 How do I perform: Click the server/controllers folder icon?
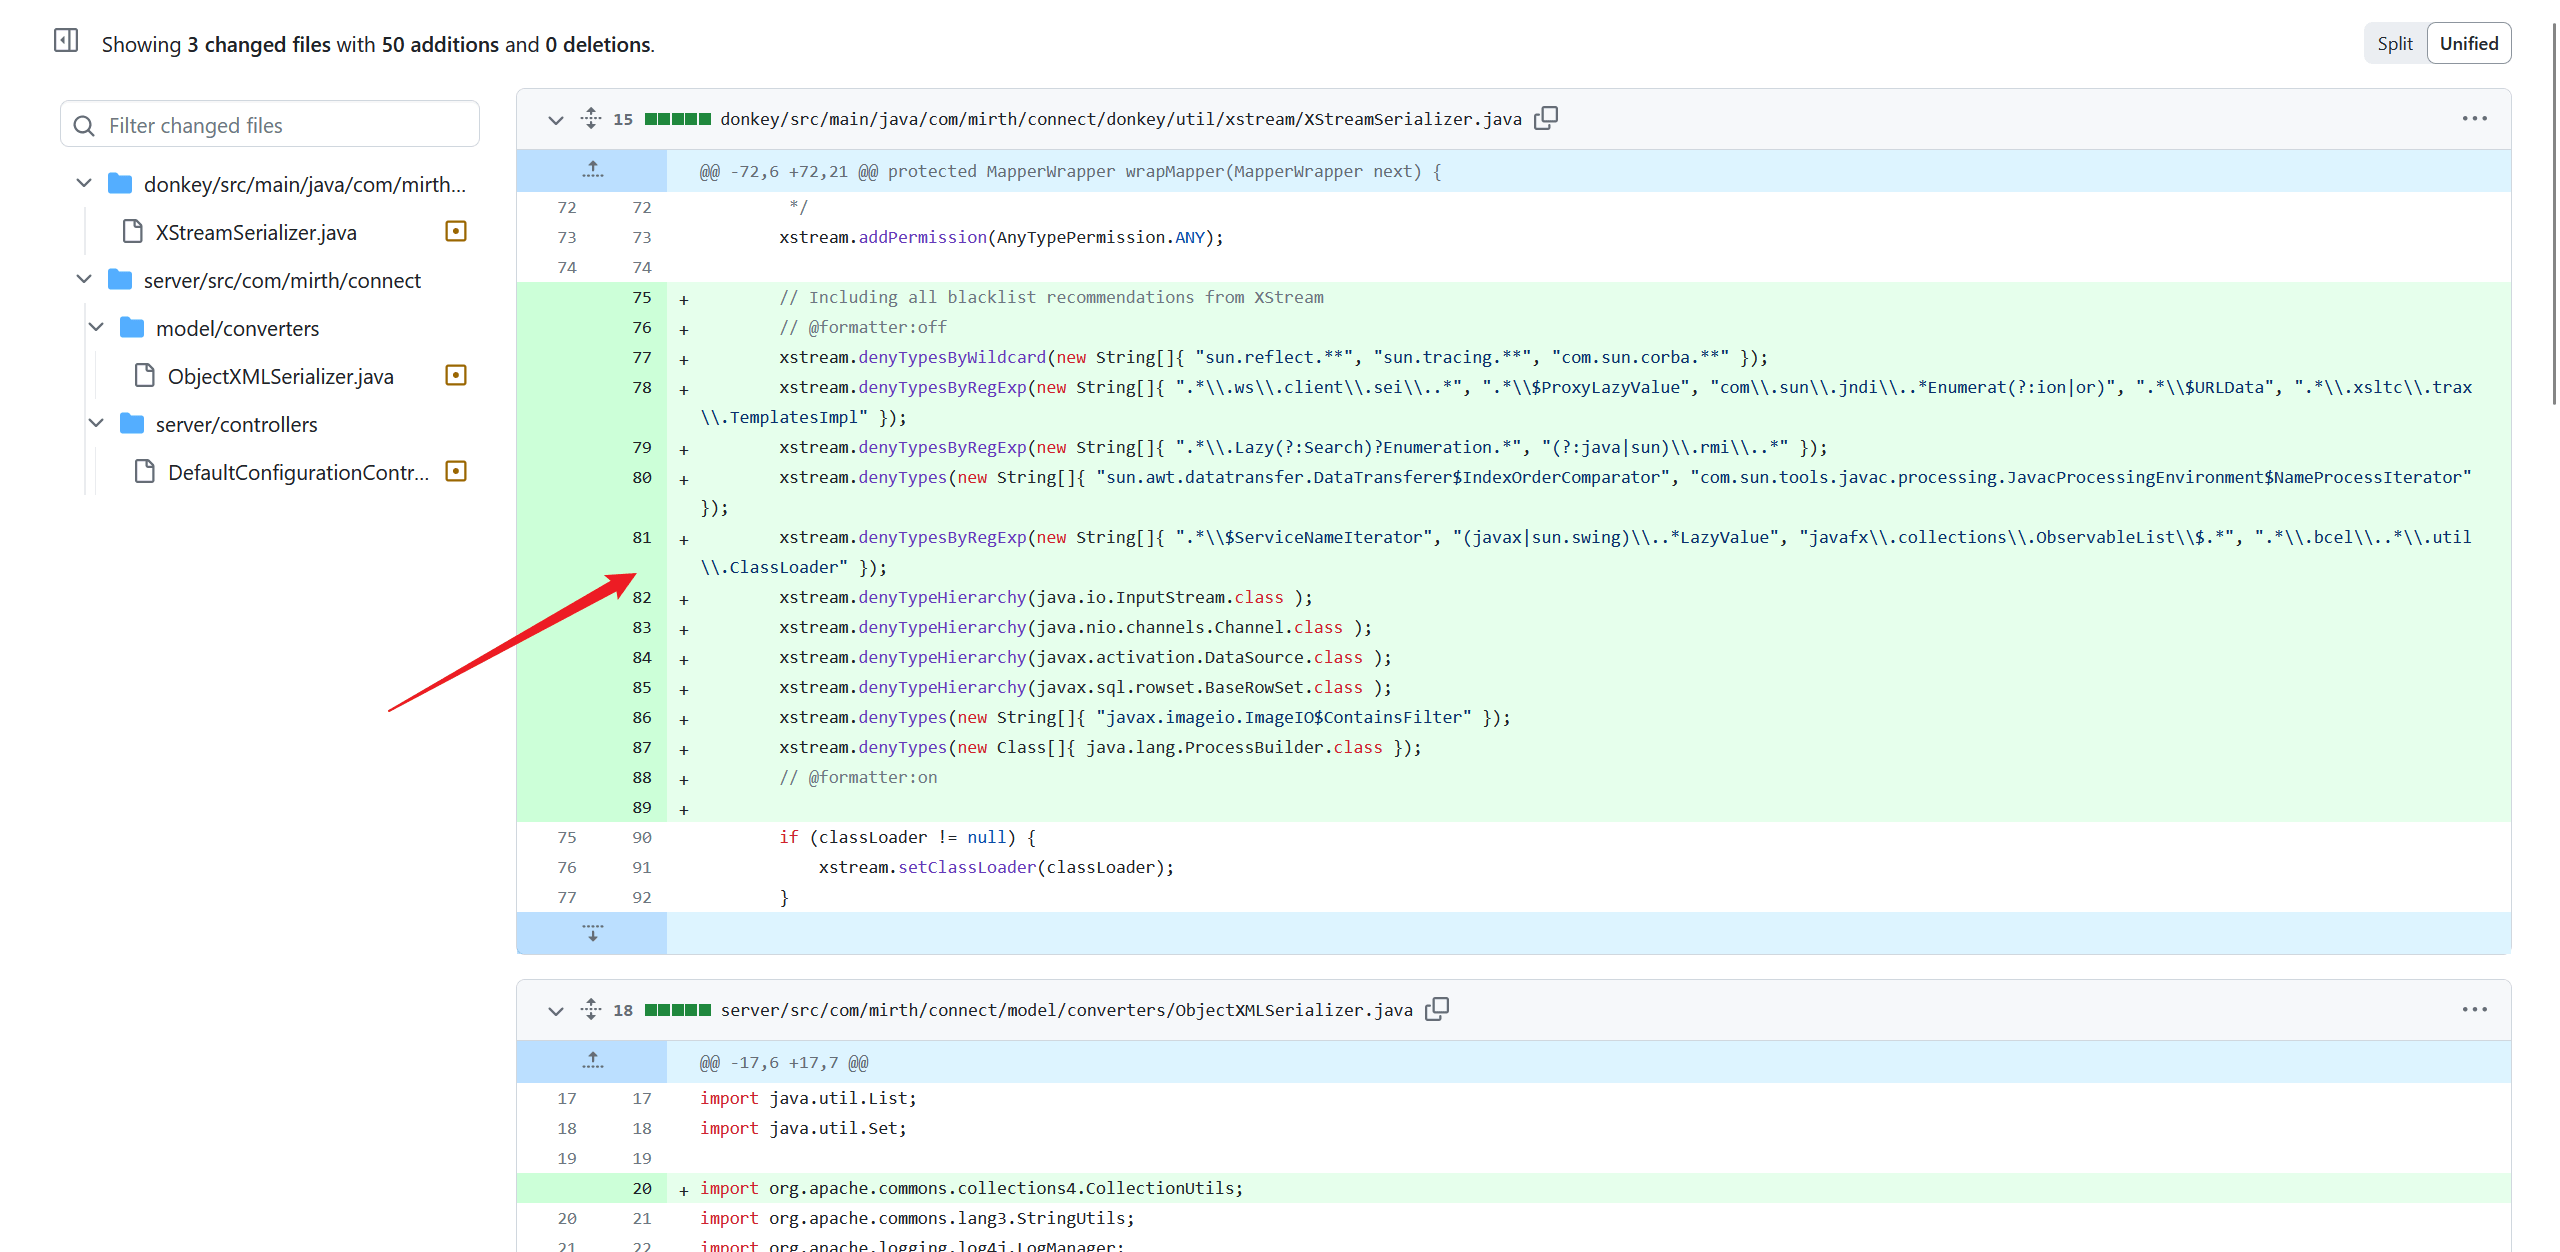click(132, 424)
